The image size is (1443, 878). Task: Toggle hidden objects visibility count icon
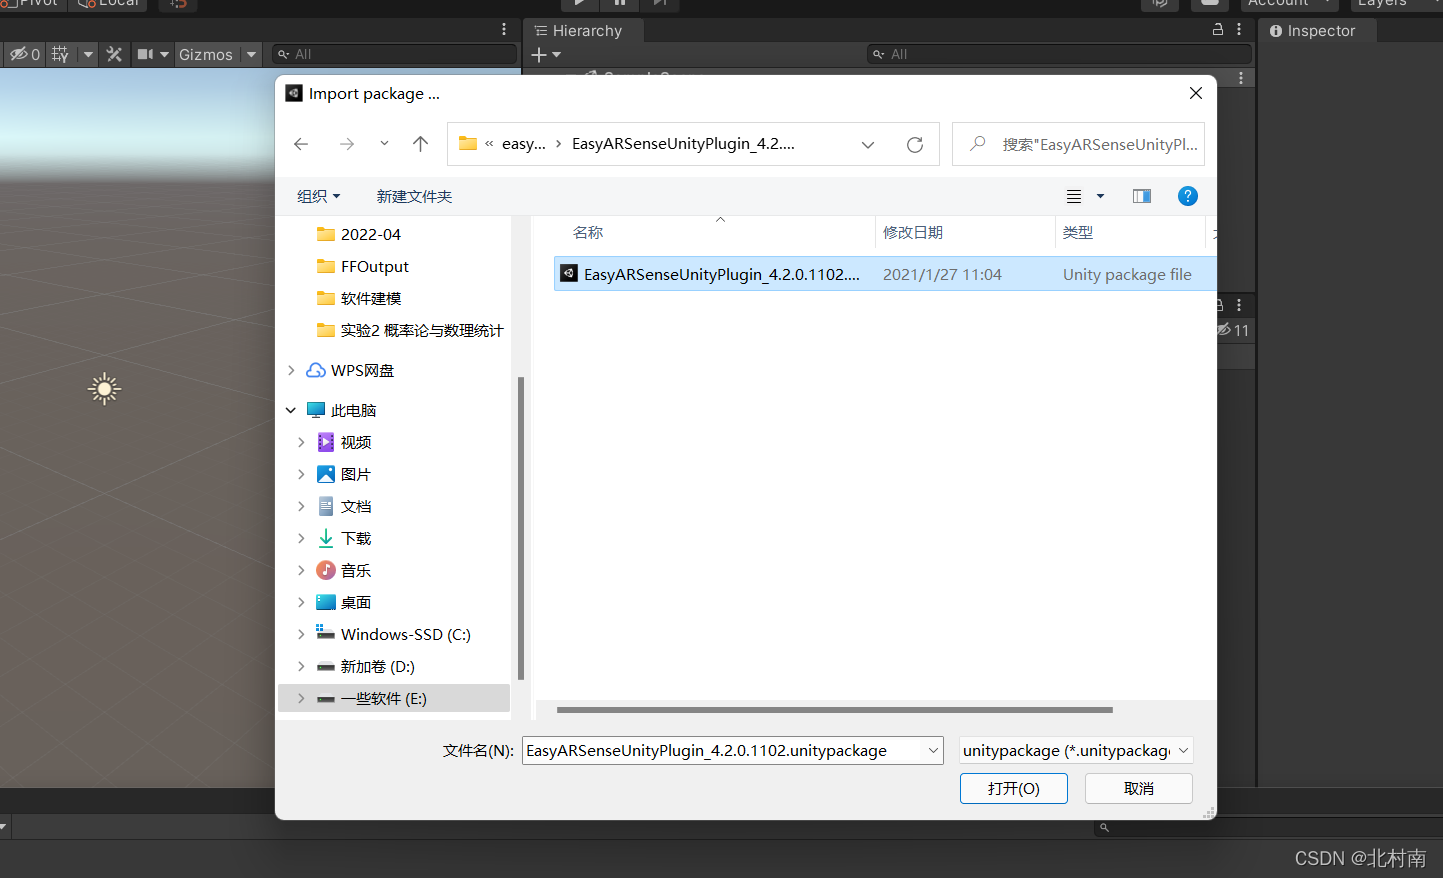point(25,54)
